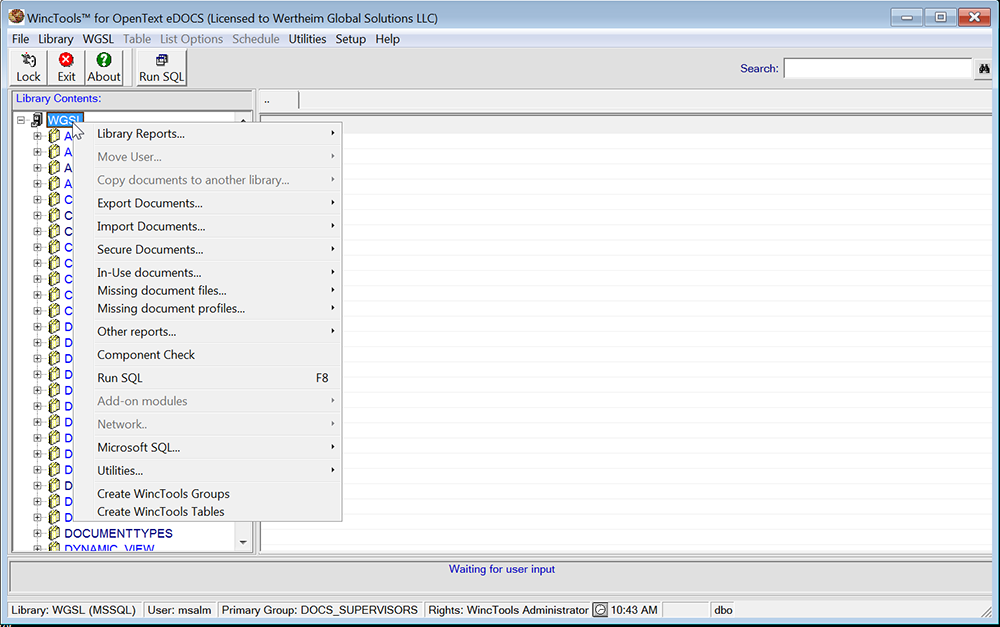Image resolution: width=1000 pixels, height=627 pixels.
Task: Click the red Exit toolbar button
Action: point(66,68)
